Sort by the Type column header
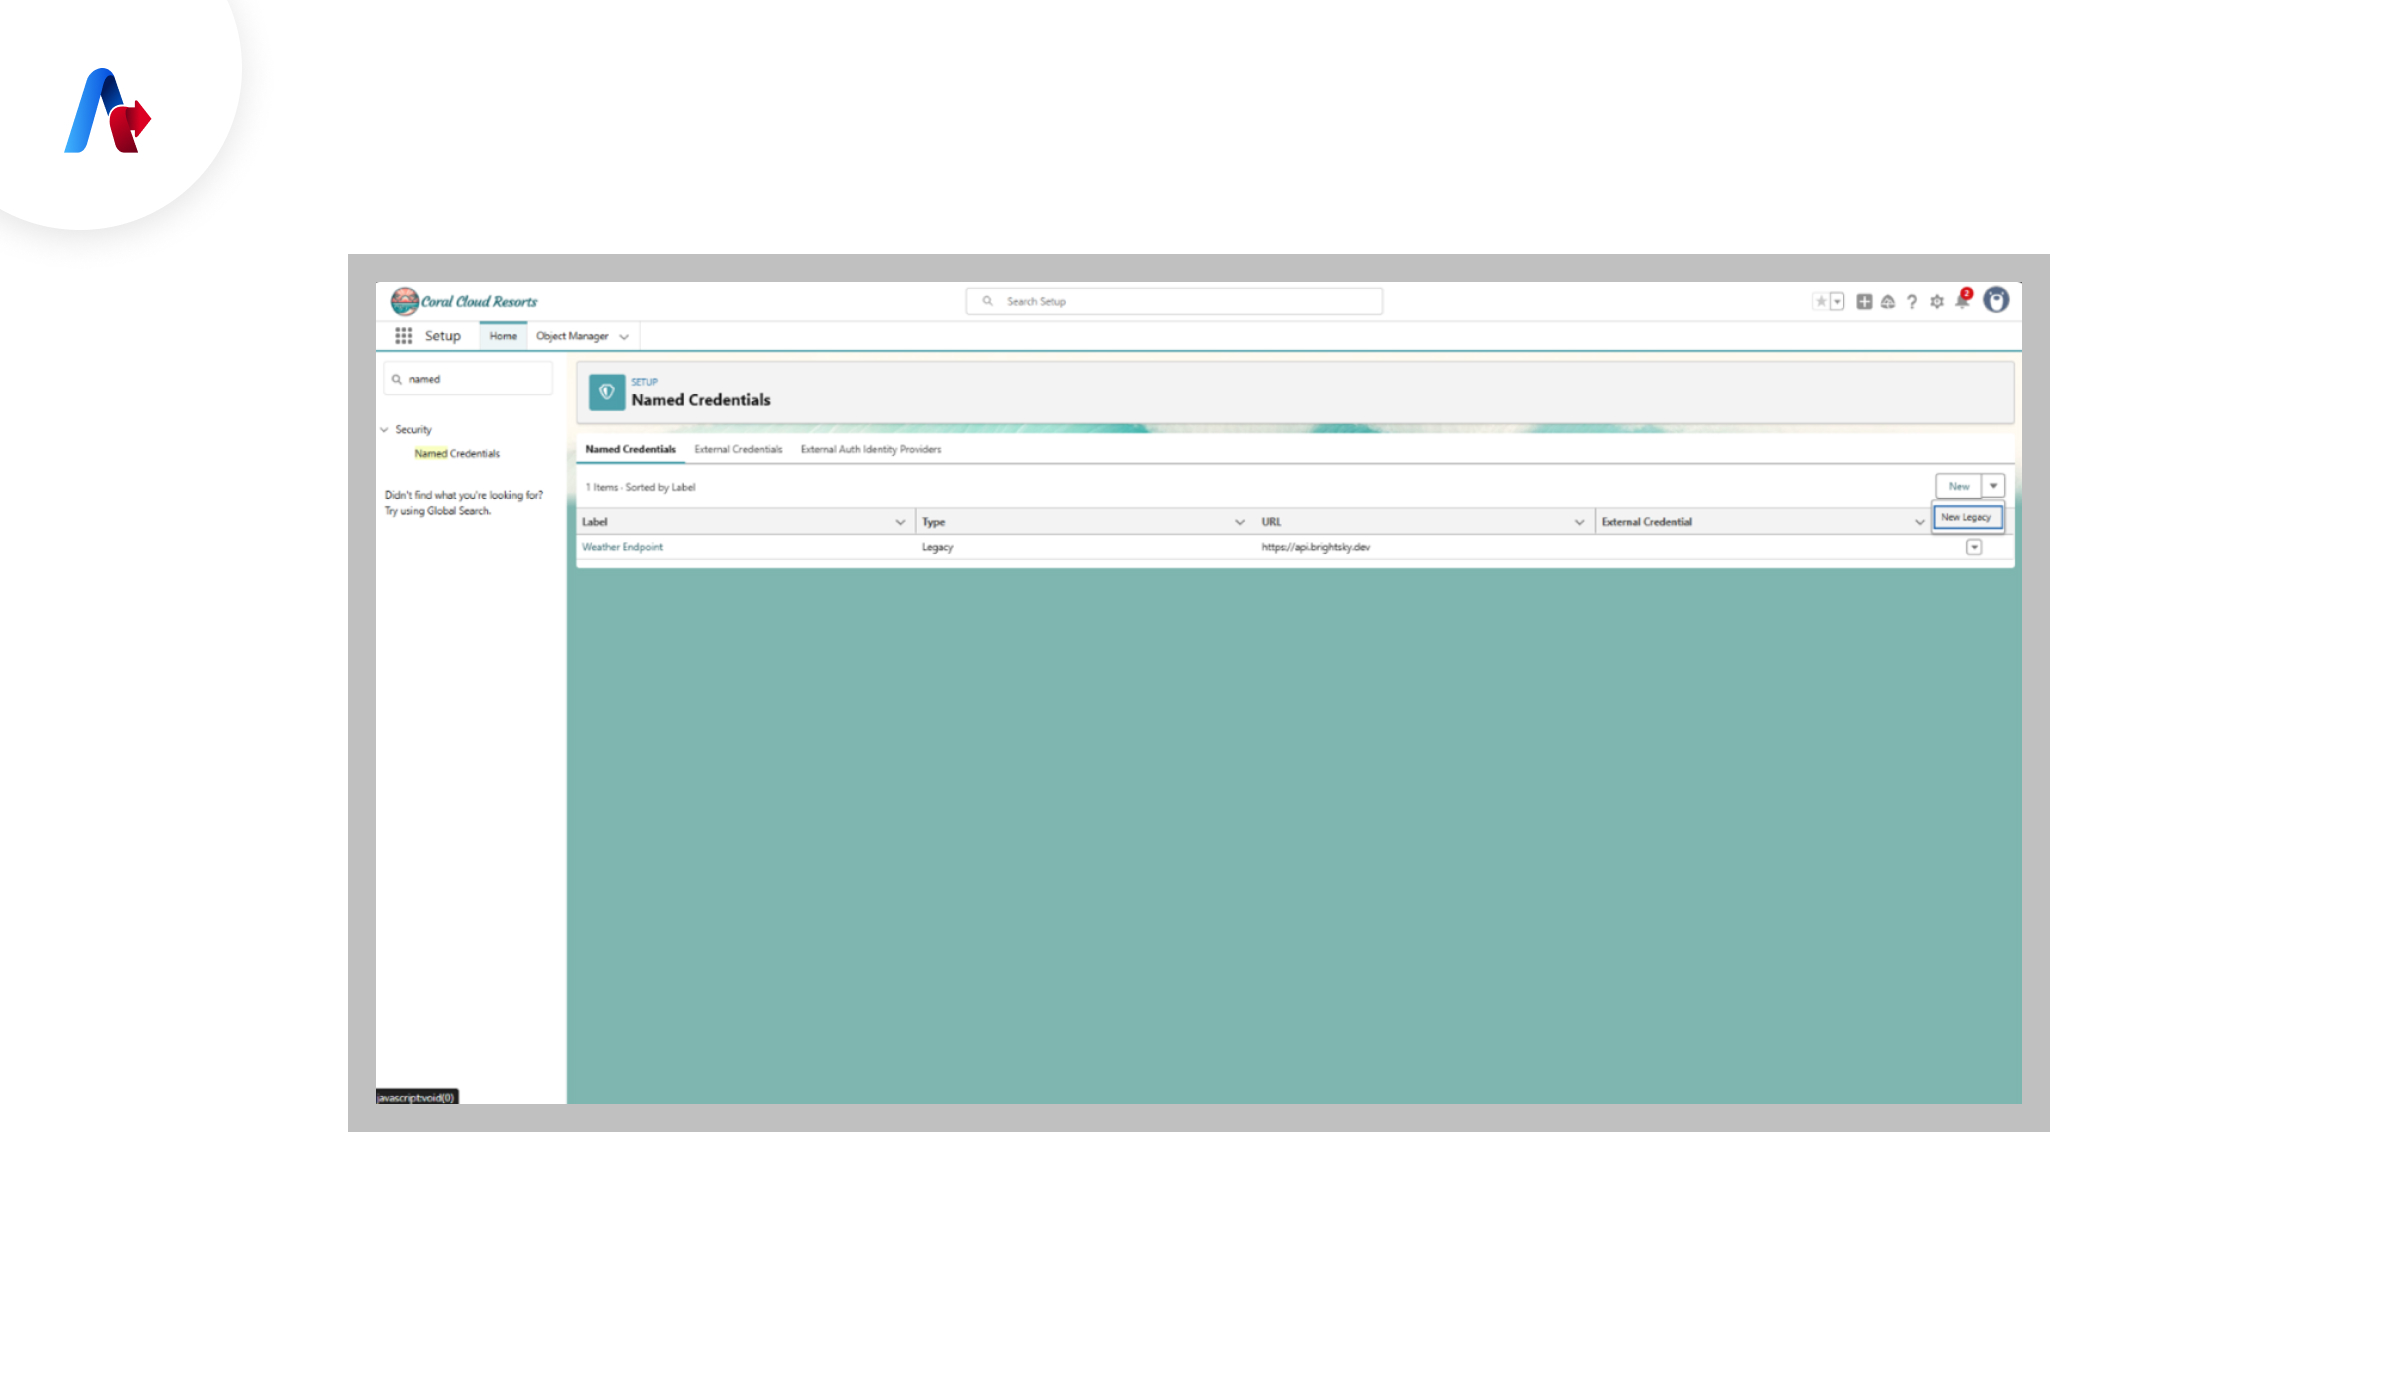The height and width of the screenshot is (1388, 2400). point(933,522)
